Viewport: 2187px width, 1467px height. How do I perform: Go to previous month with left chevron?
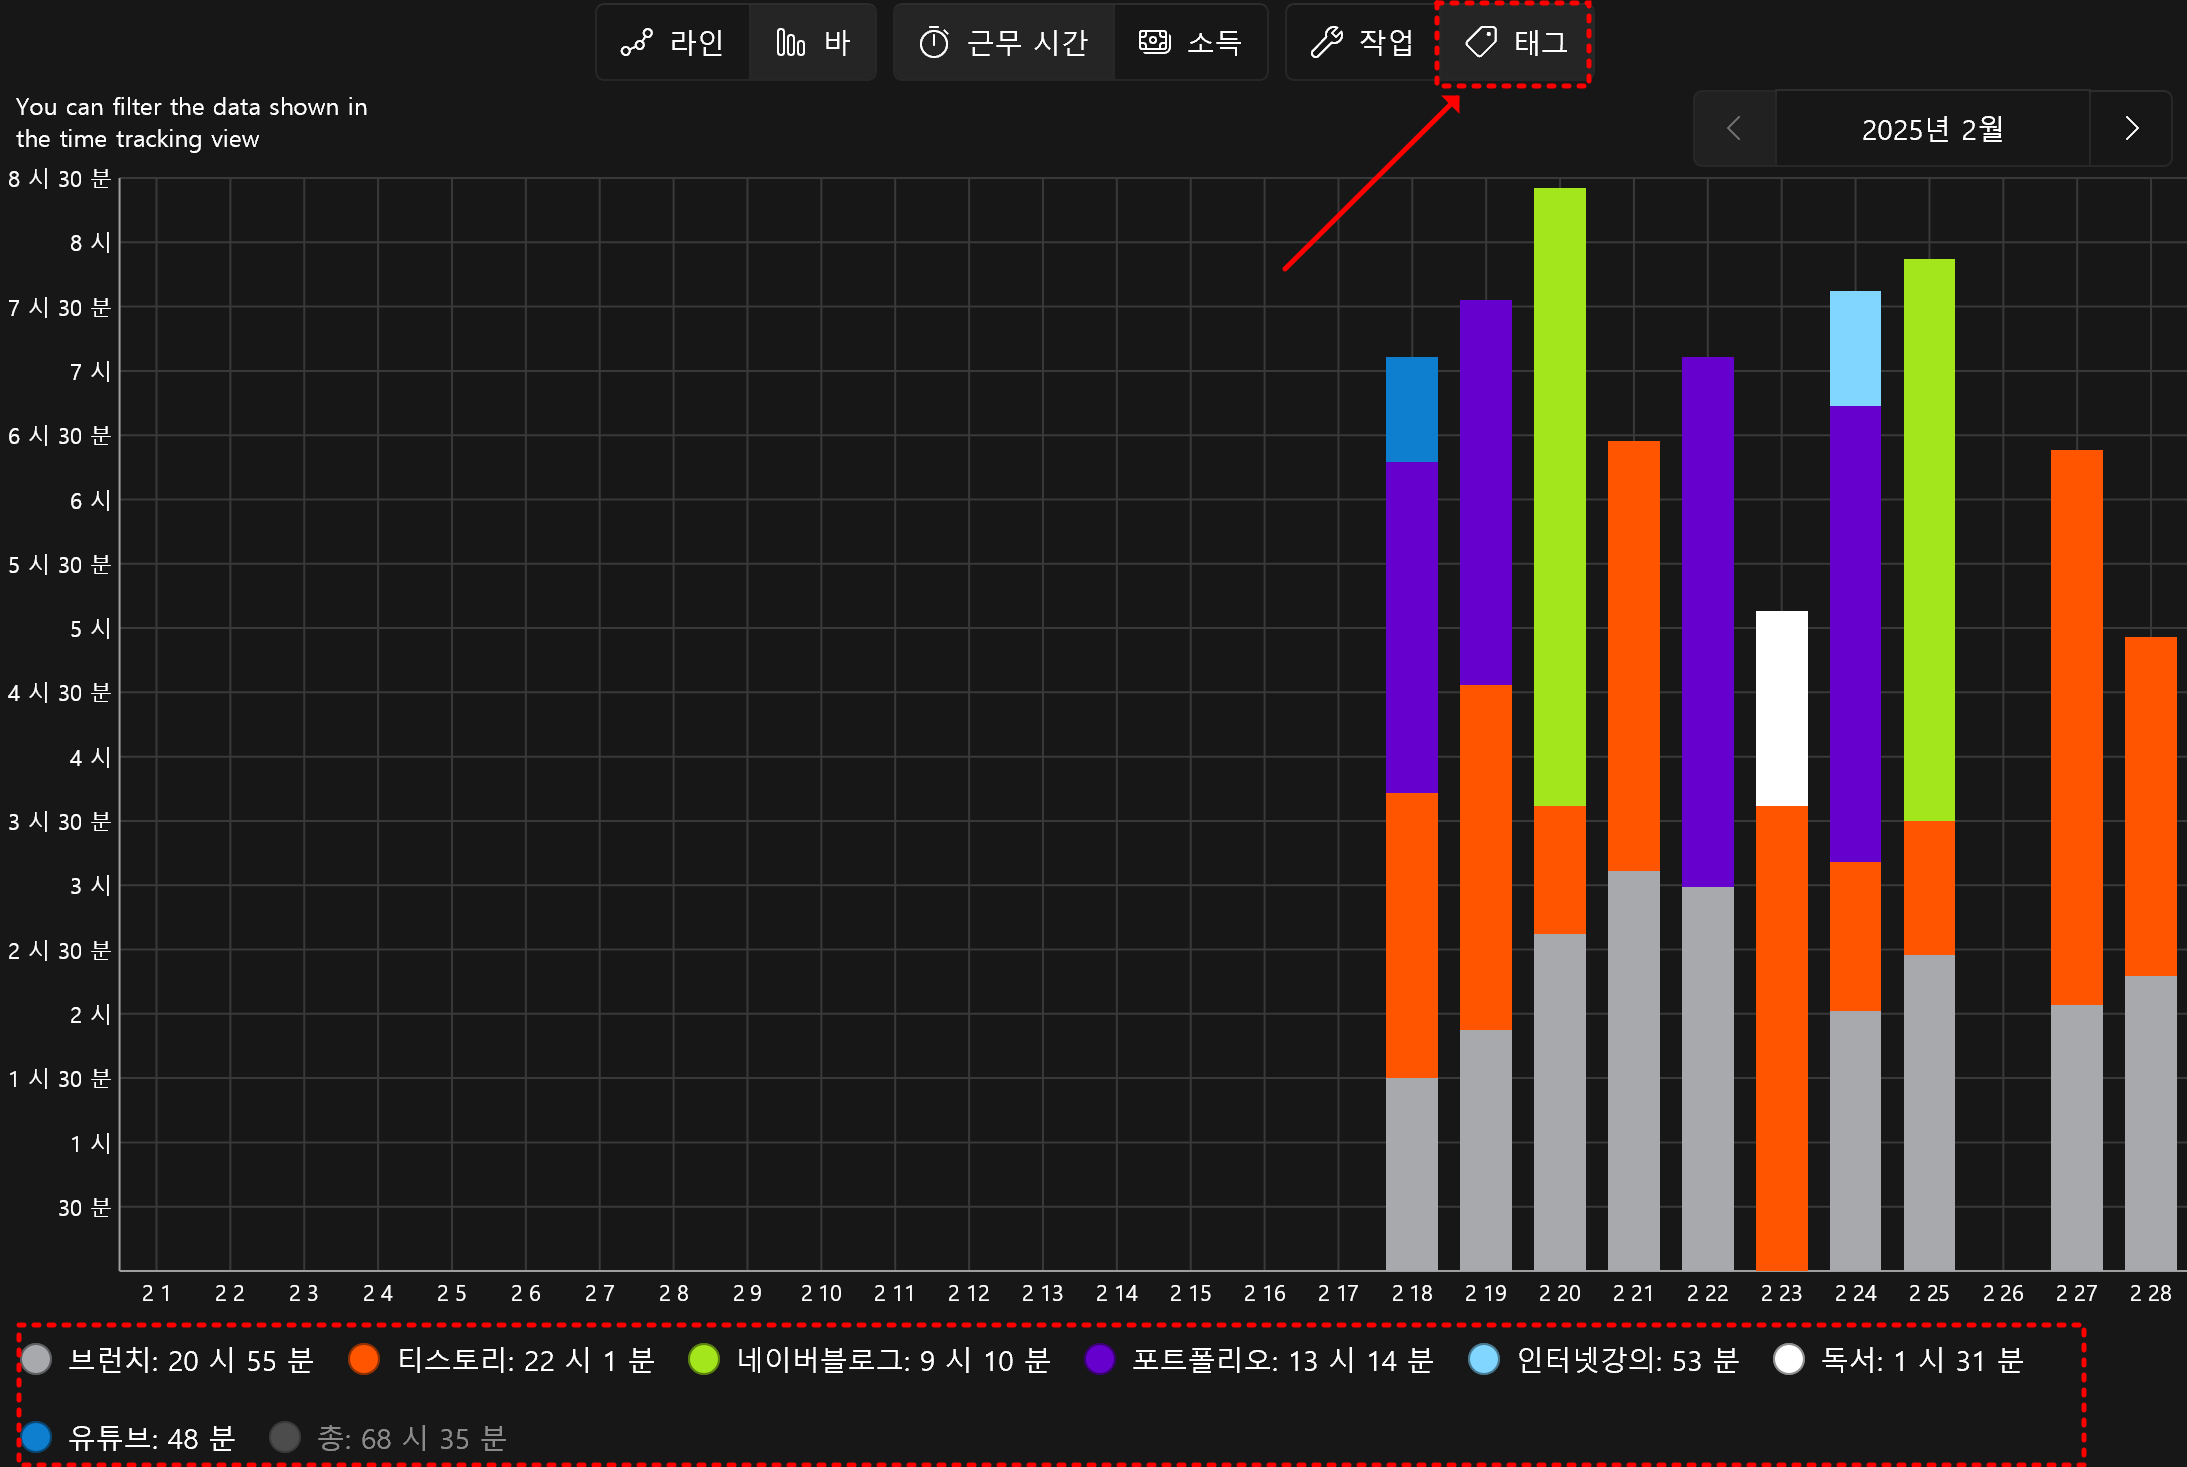click(1734, 129)
